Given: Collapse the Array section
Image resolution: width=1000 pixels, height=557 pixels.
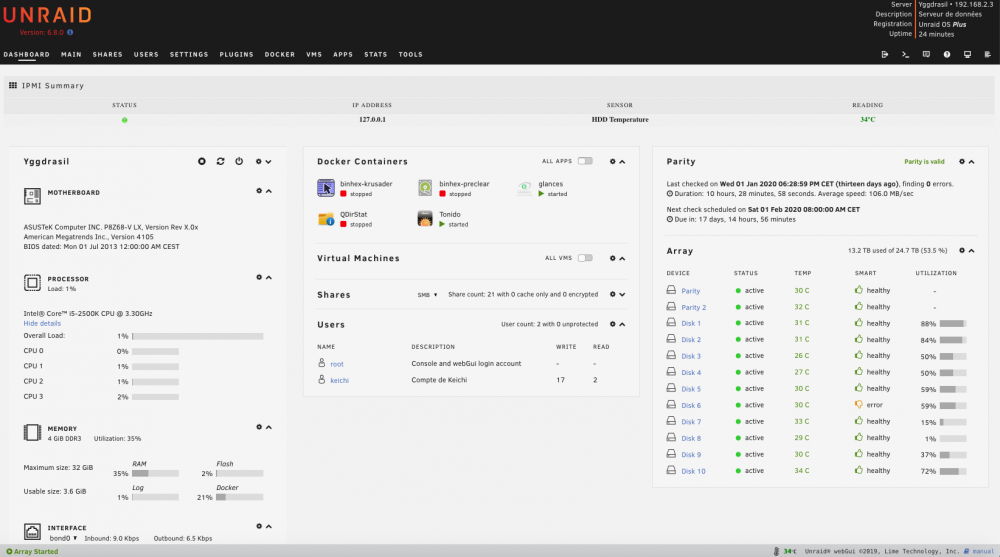Looking at the screenshot, I should point(971,251).
